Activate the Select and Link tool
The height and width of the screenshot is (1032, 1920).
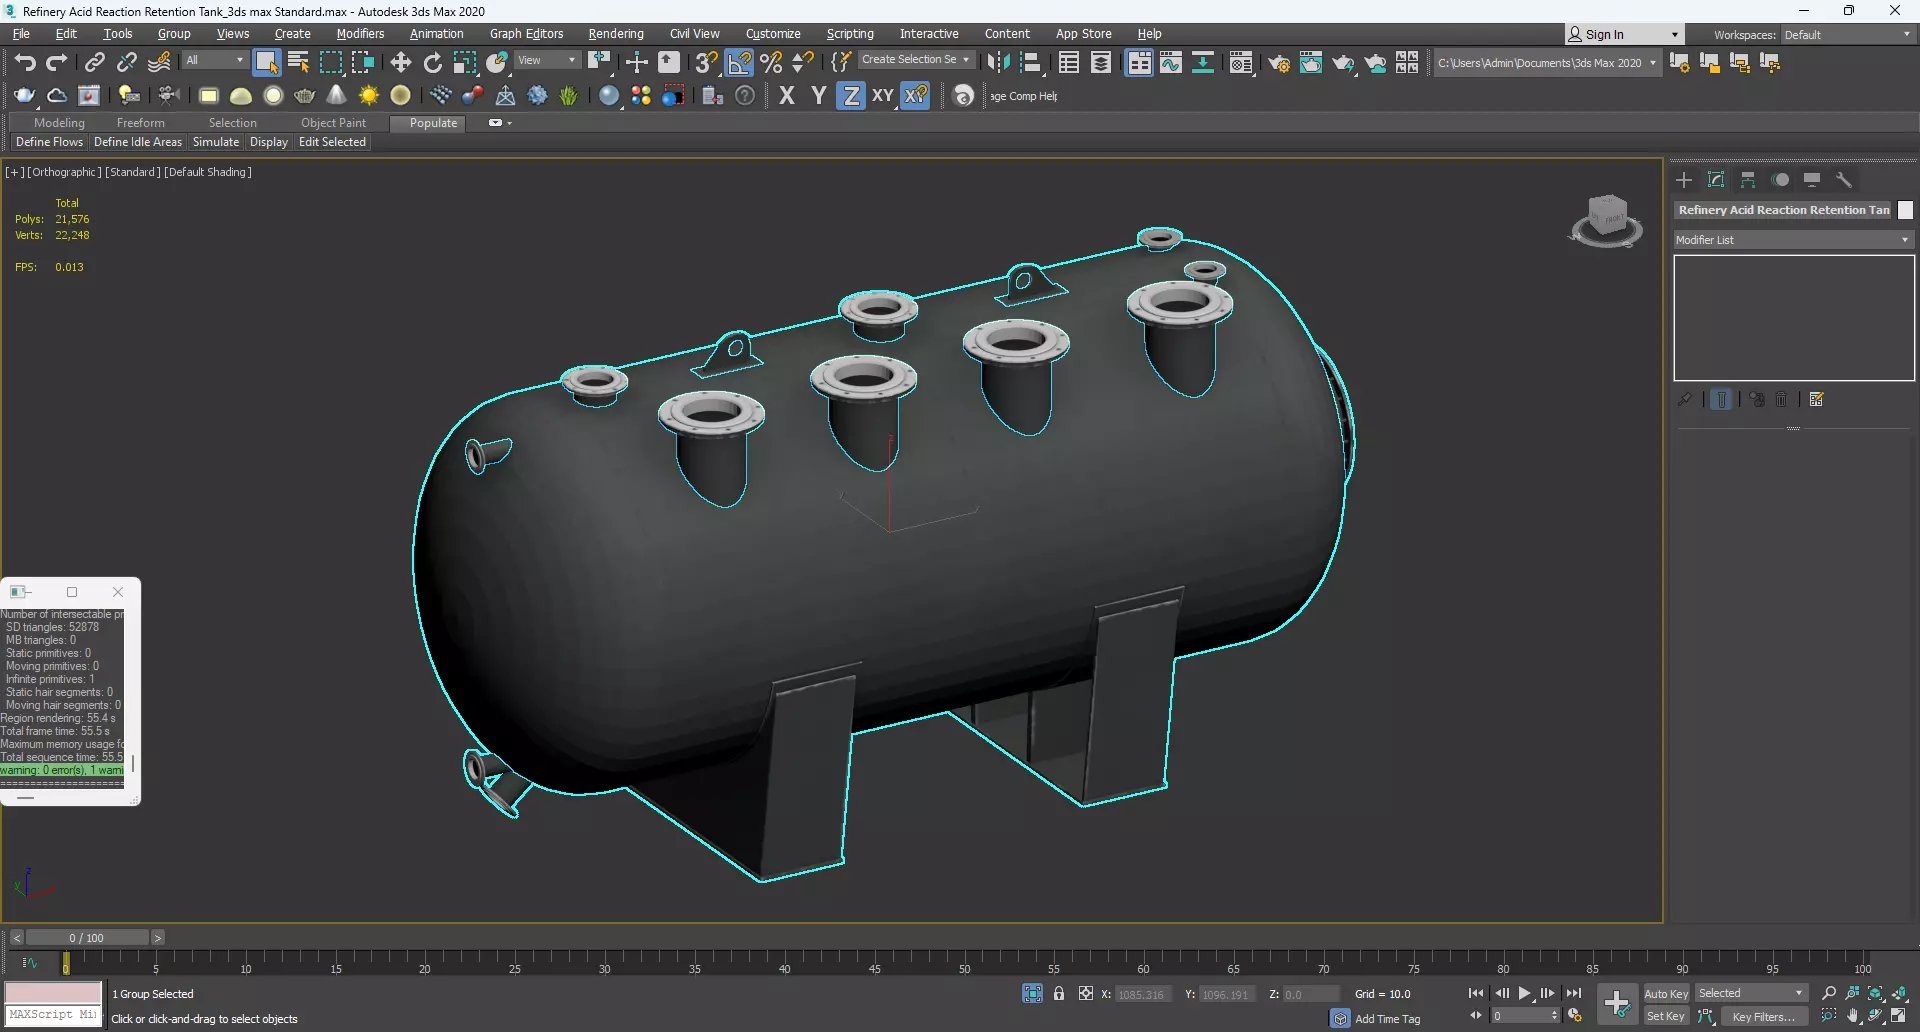coord(94,63)
